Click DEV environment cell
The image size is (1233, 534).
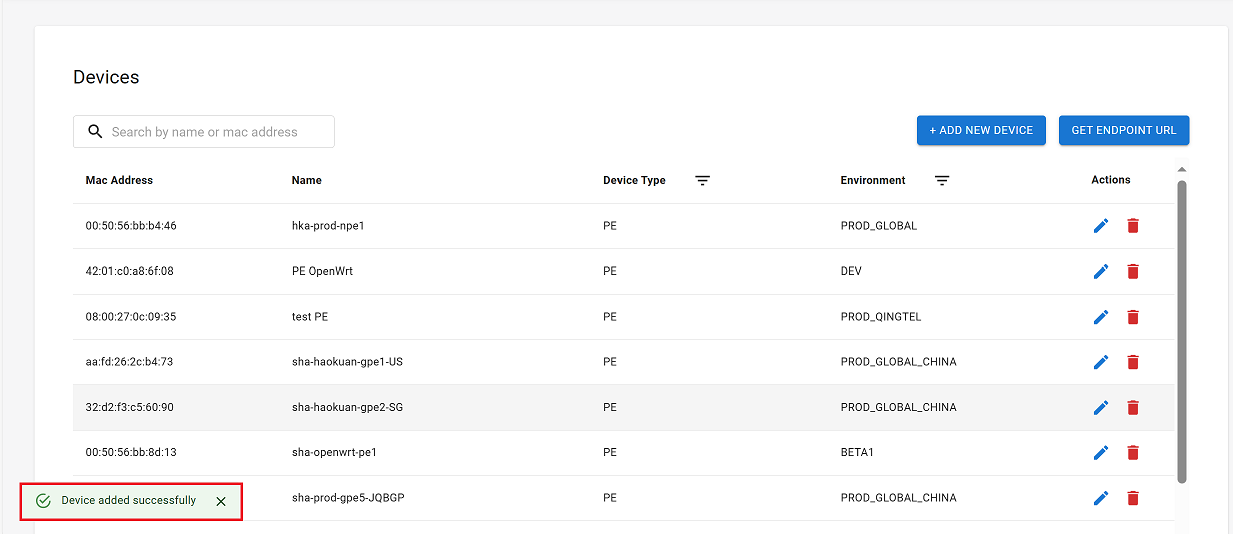pyautogui.click(x=851, y=271)
